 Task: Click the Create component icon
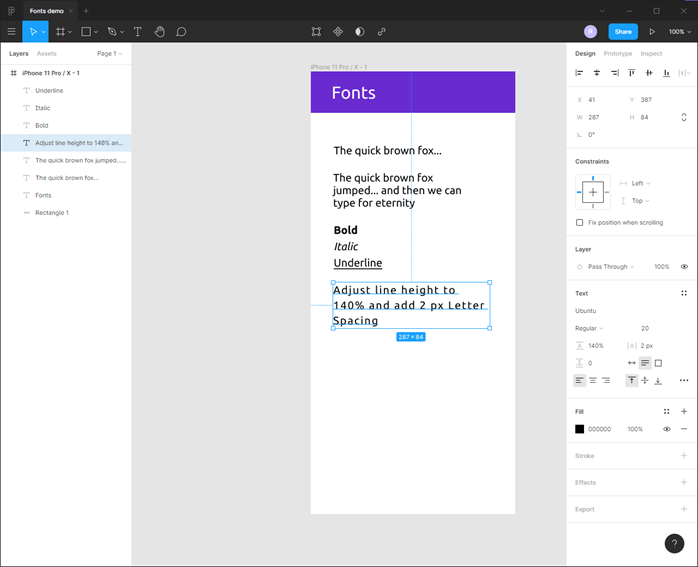click(x=338, y=32)
